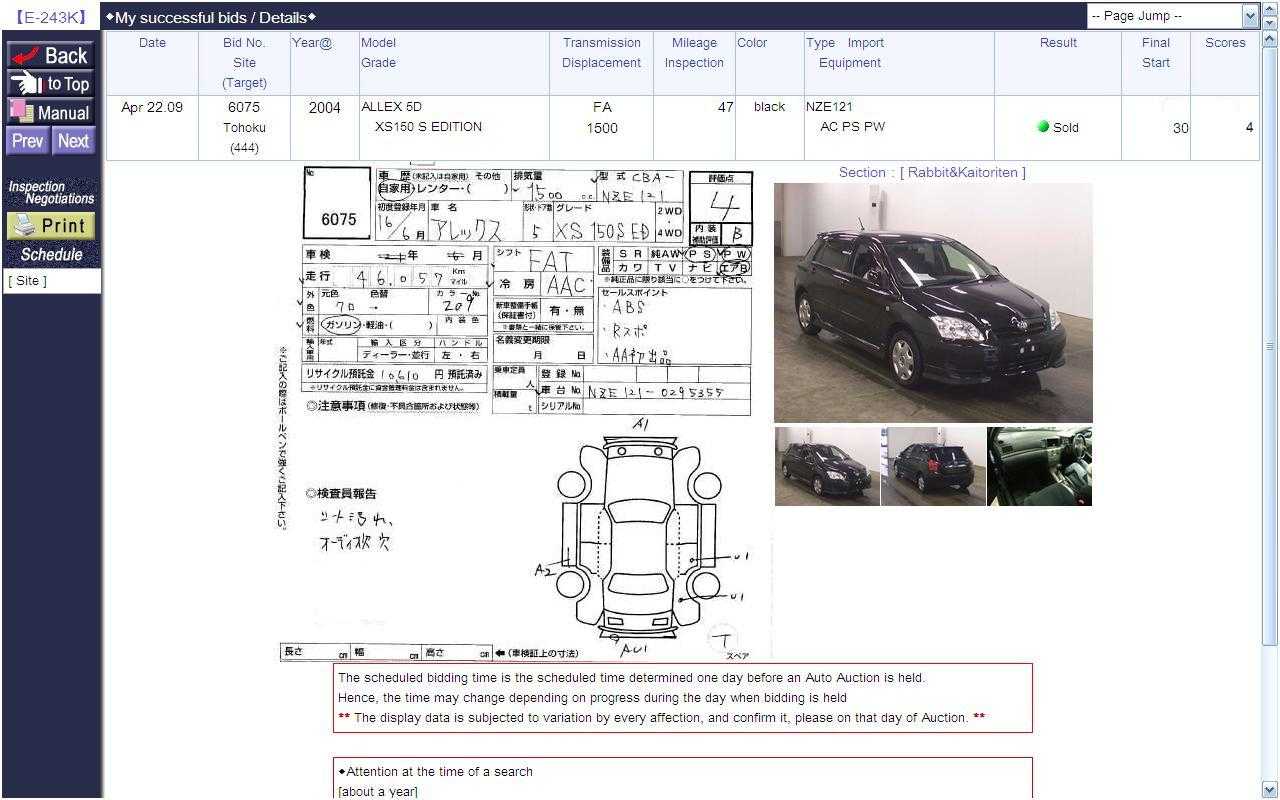Screen dimensions: 1280x800
Task: Click the main black car photo
Action: pyautogui.click(x=933, y=303)
